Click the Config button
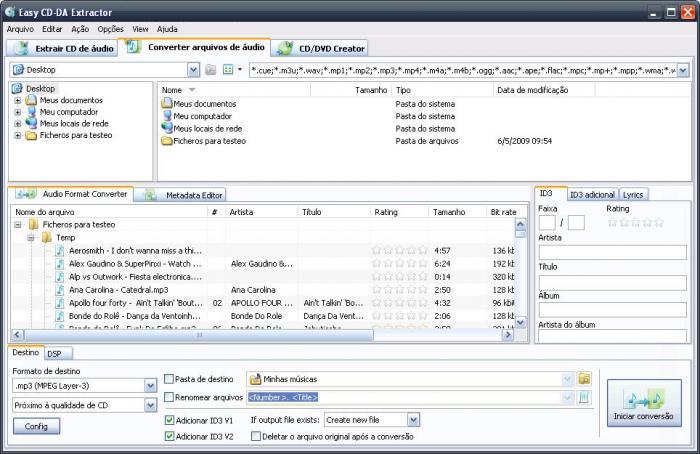The image size is (700, 454). 36,426
